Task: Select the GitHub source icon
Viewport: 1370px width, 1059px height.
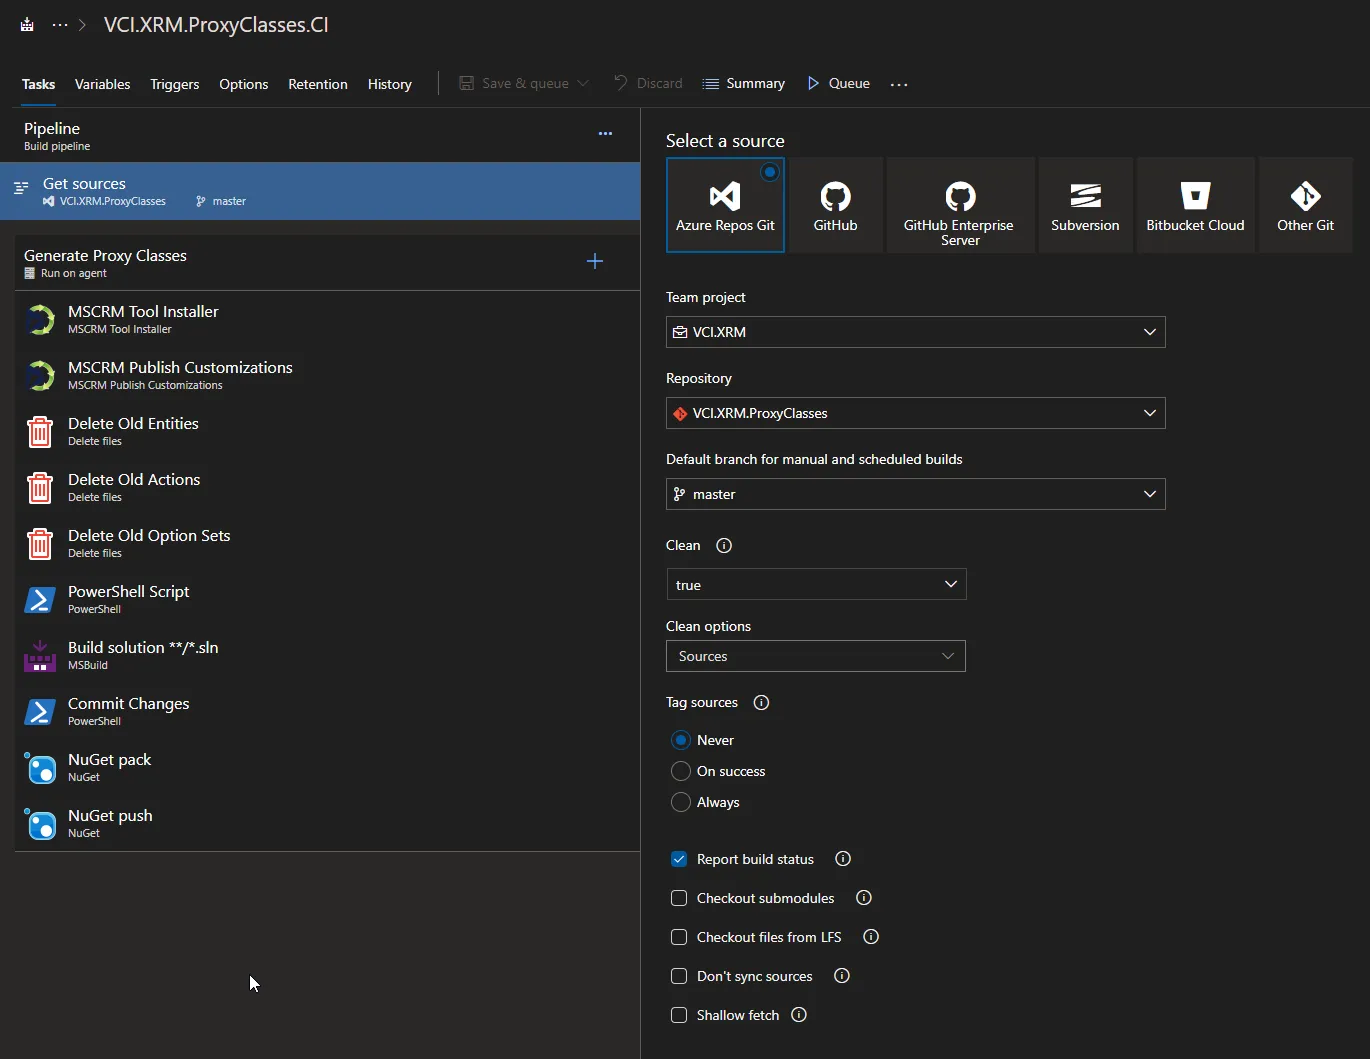Action: 835,205
